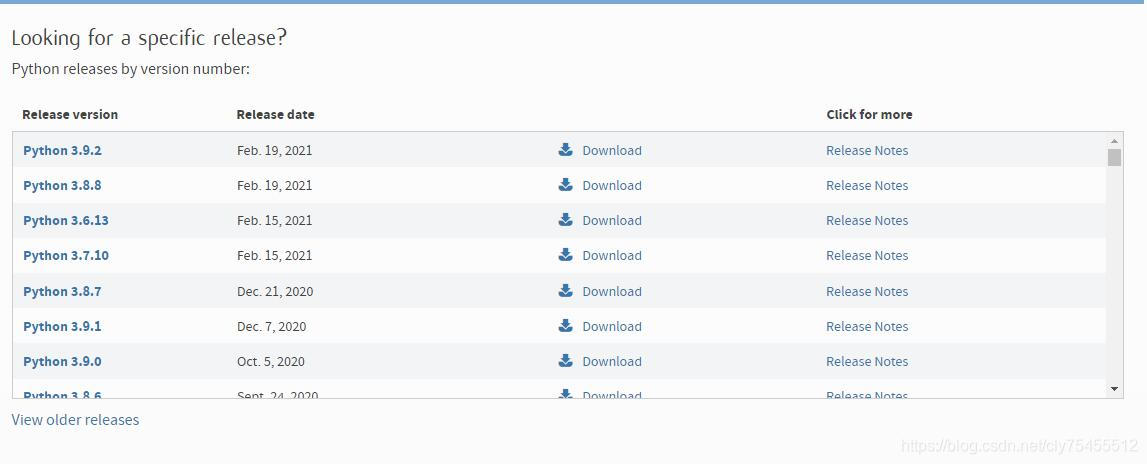Open the Python 3.8.8 release page
The width and height of the screenshot is (1147, 464).
(x=62, y=186)
